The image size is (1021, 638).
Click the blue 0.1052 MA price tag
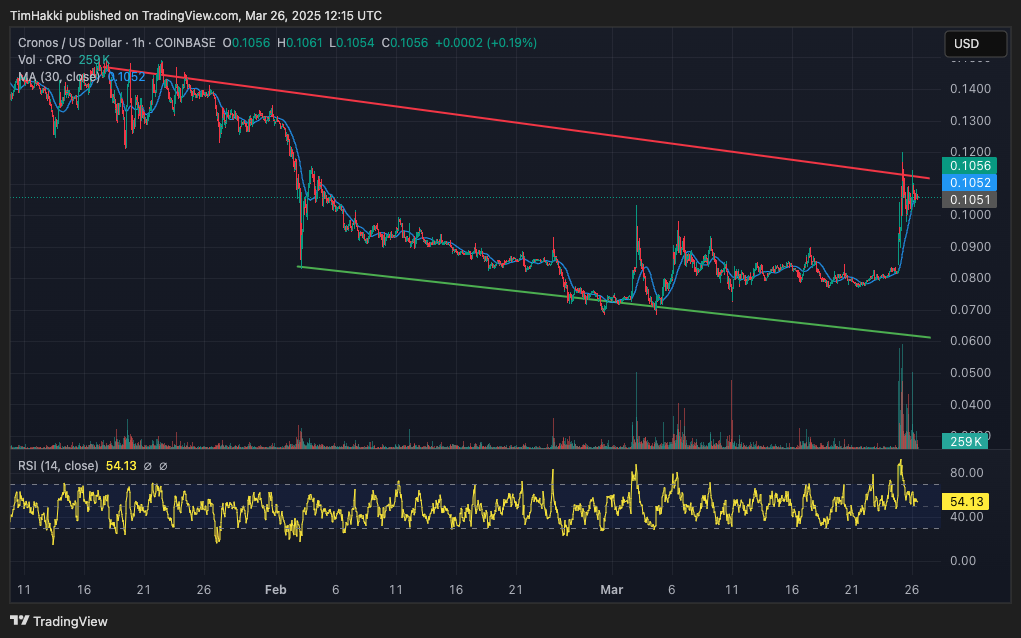969,183
